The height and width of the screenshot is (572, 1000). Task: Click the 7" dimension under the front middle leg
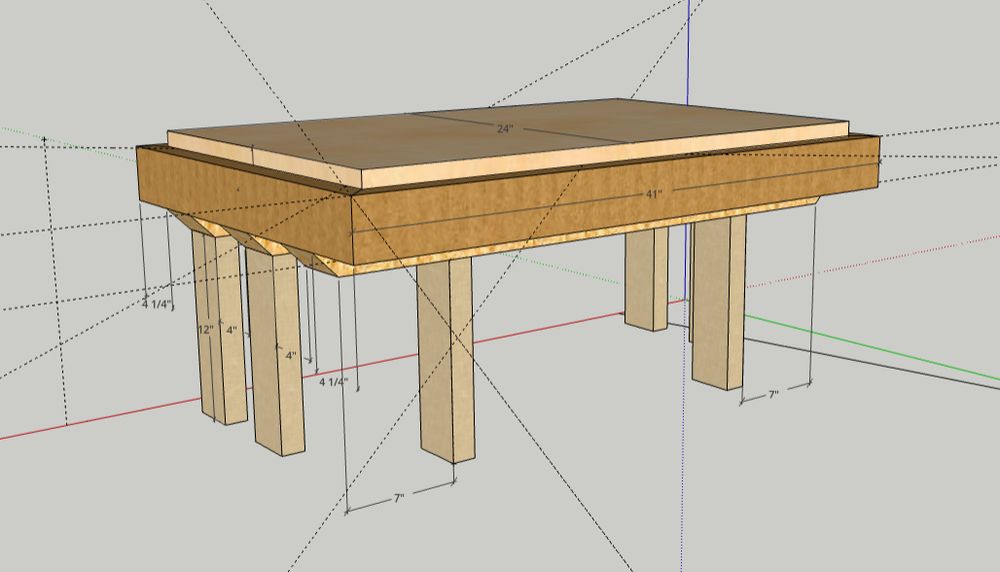coord(399,497)
